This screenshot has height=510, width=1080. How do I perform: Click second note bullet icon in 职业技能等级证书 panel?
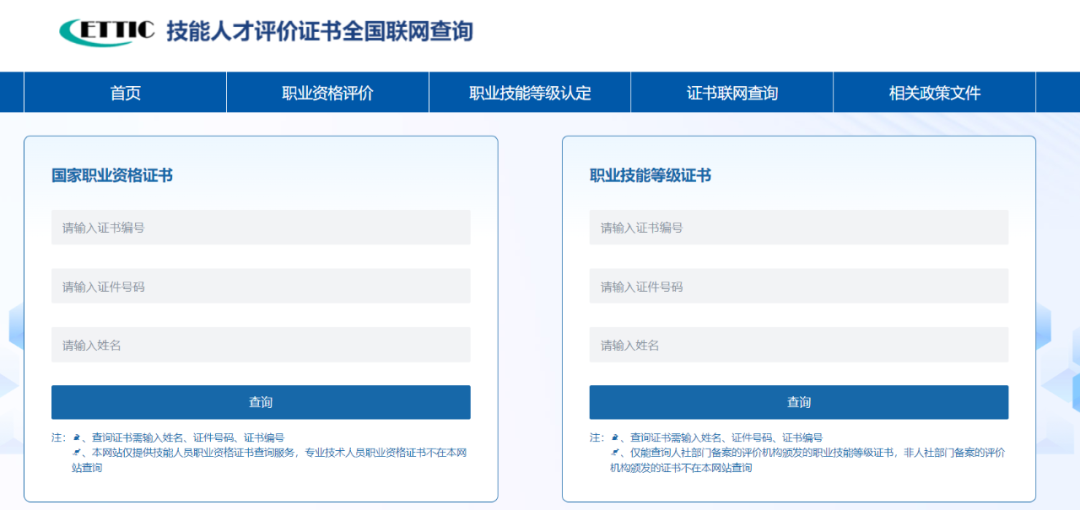pyautogui.click(x=615, y=453)
